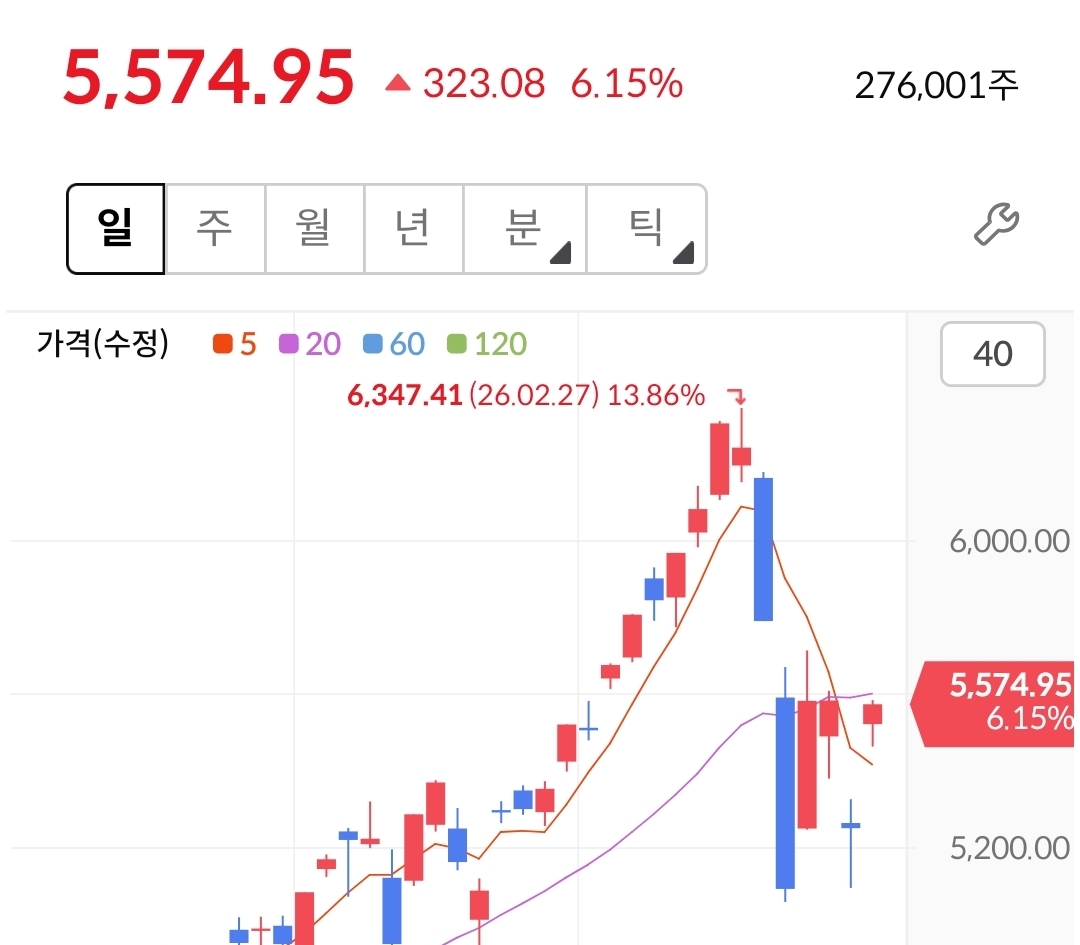Toggle the 20-day moving average legend

point(311,345)
